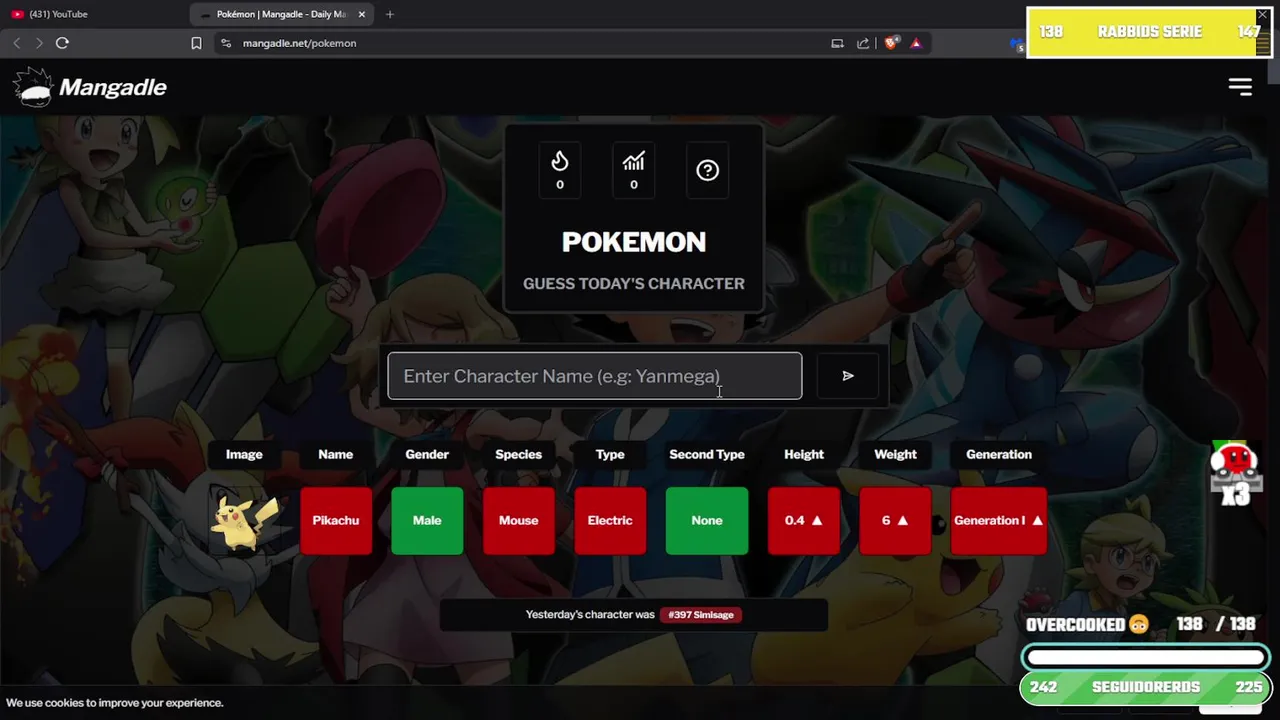Click the Image column header

(244, 454)
